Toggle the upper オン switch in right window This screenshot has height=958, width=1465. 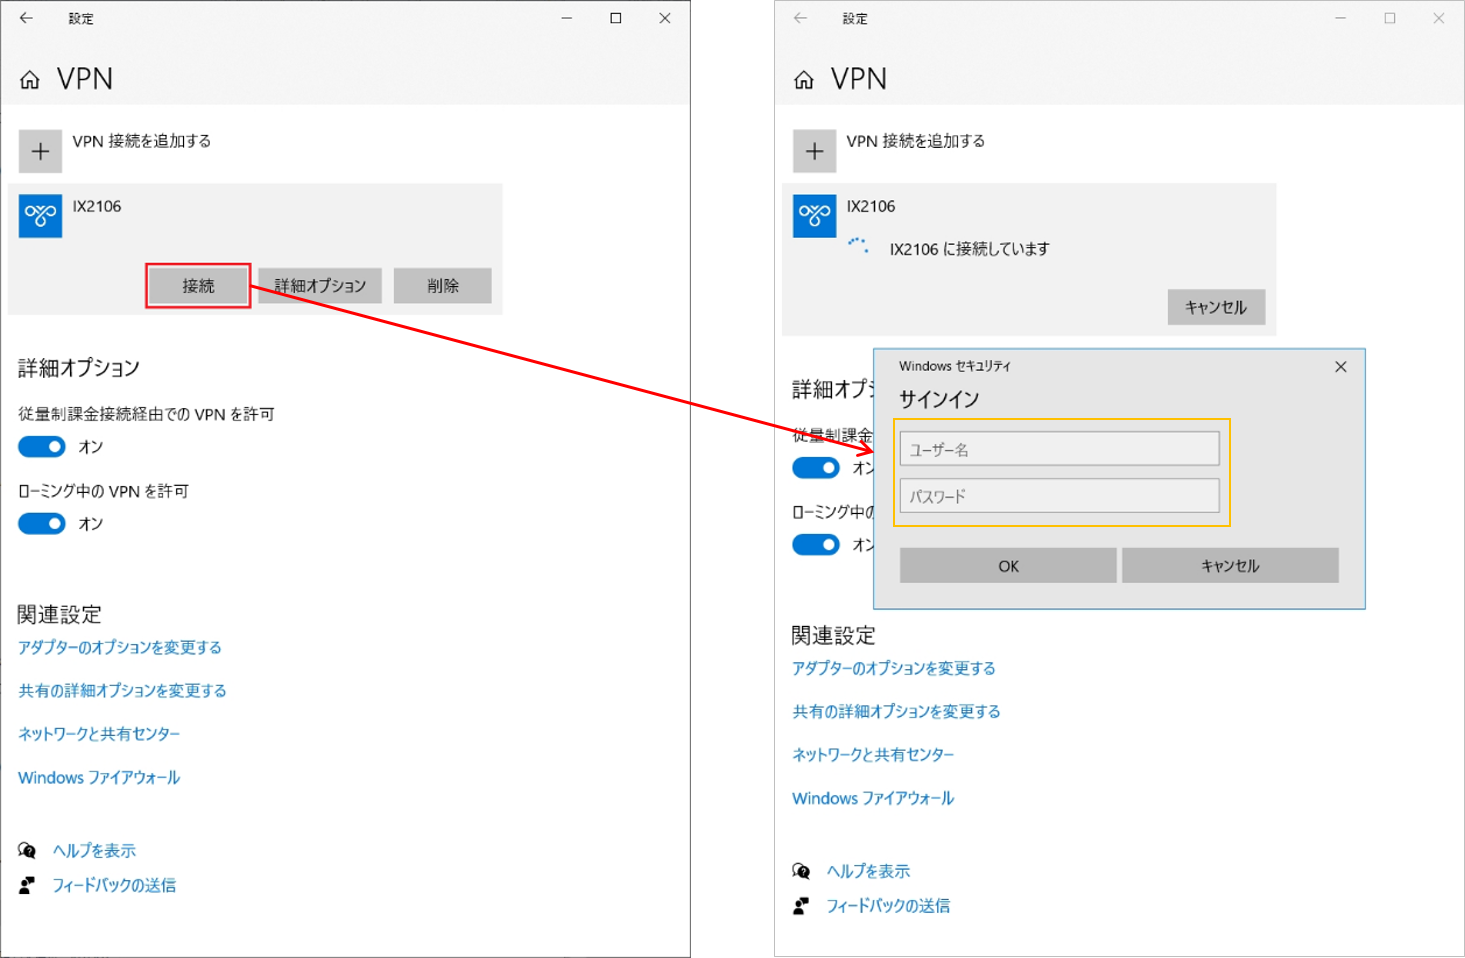pos(816,468)
